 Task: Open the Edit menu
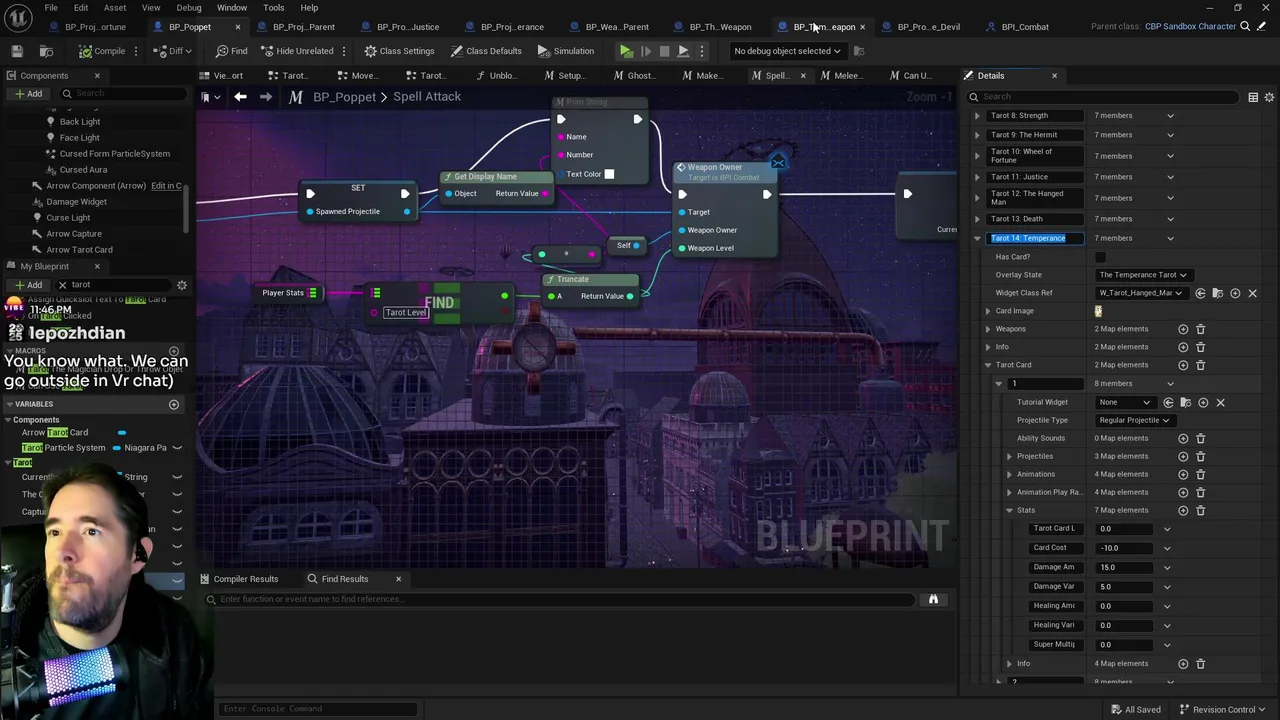[x=81, y=8]
